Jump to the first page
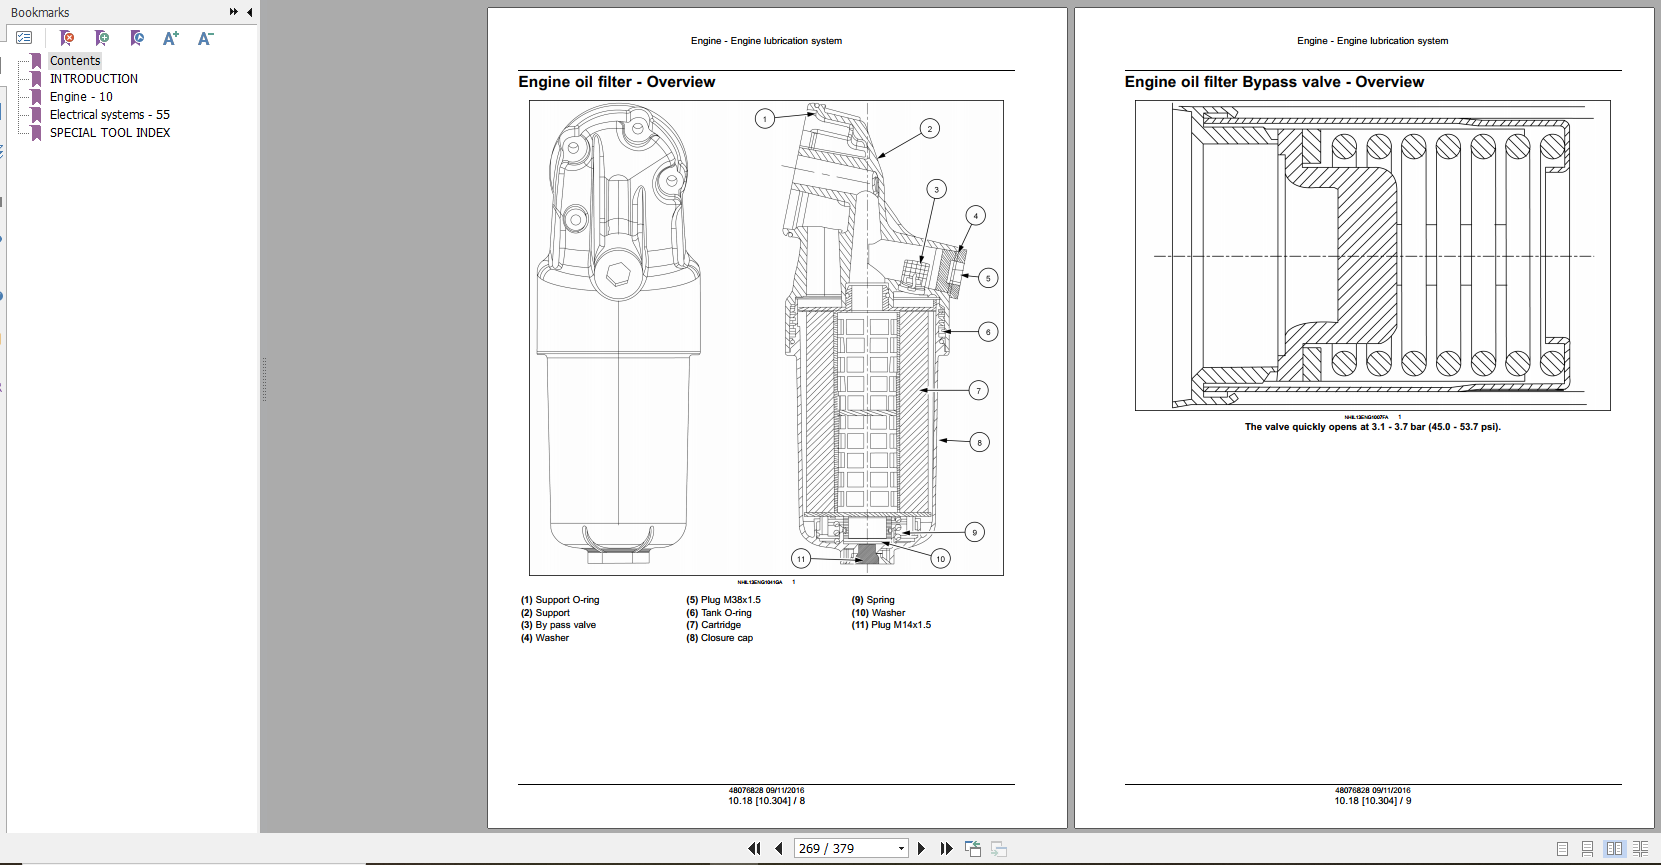This screenshot has width=1661, height=865. pyautogui.click(x=754, y=849)
